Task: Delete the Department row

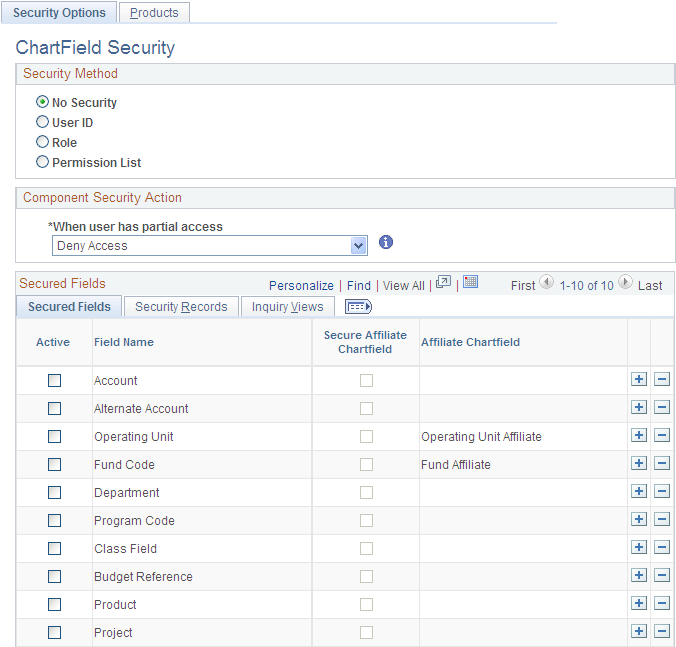Action: 661,491
